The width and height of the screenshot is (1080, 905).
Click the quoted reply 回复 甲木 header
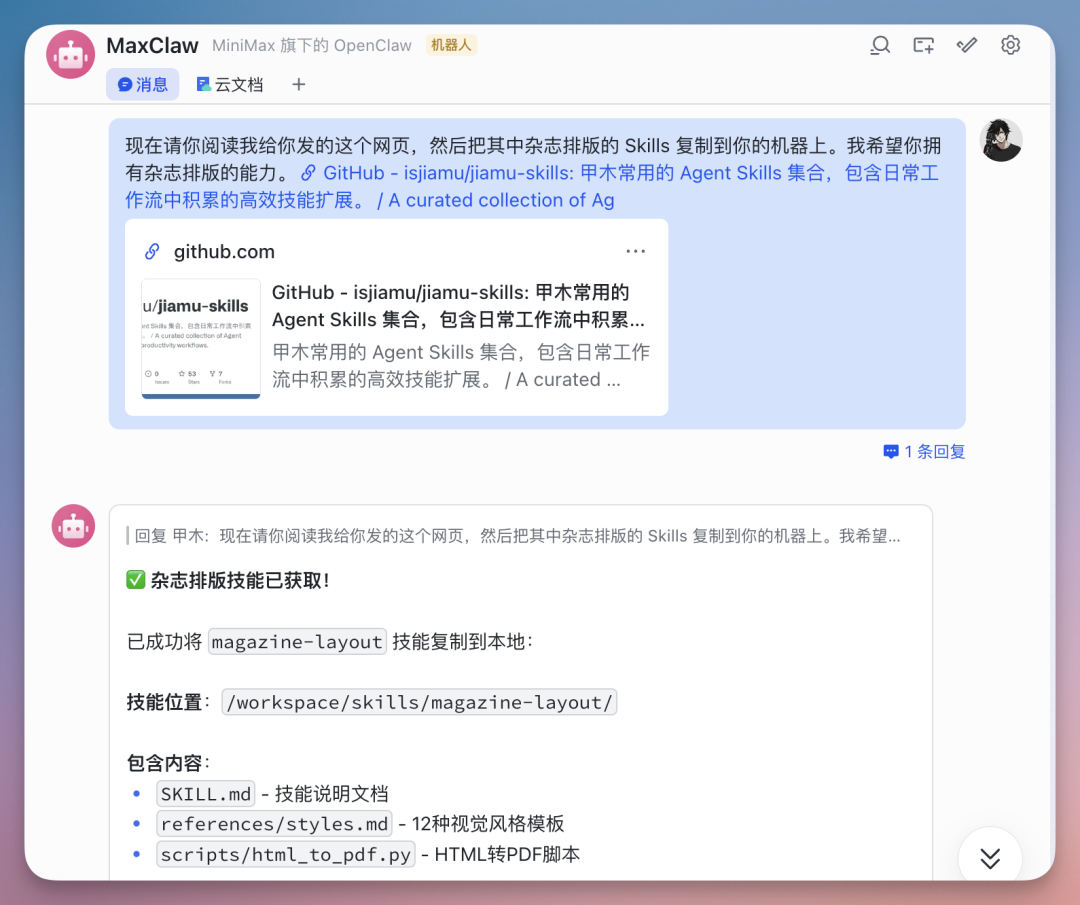pos(400,535)
